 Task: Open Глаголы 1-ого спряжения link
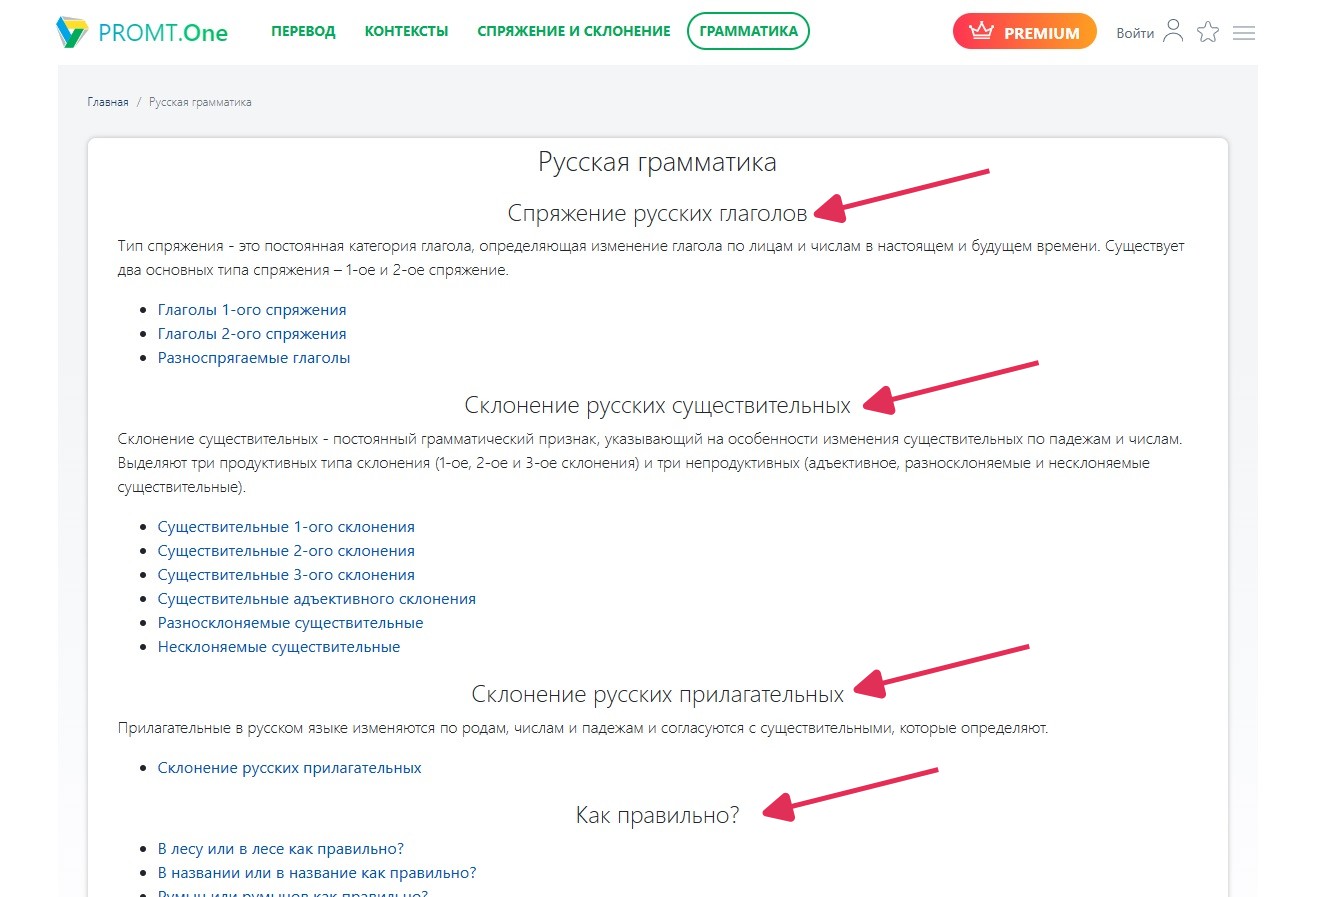252,310
